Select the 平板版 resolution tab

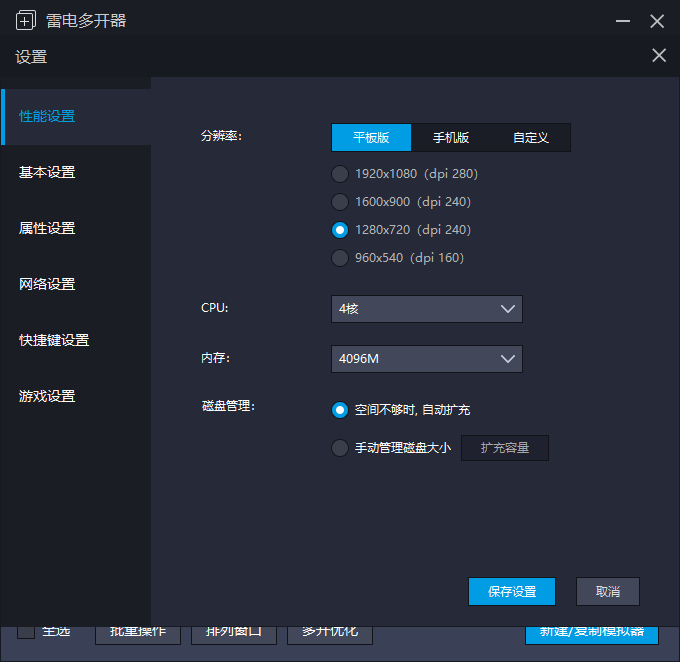pos(371,138)
